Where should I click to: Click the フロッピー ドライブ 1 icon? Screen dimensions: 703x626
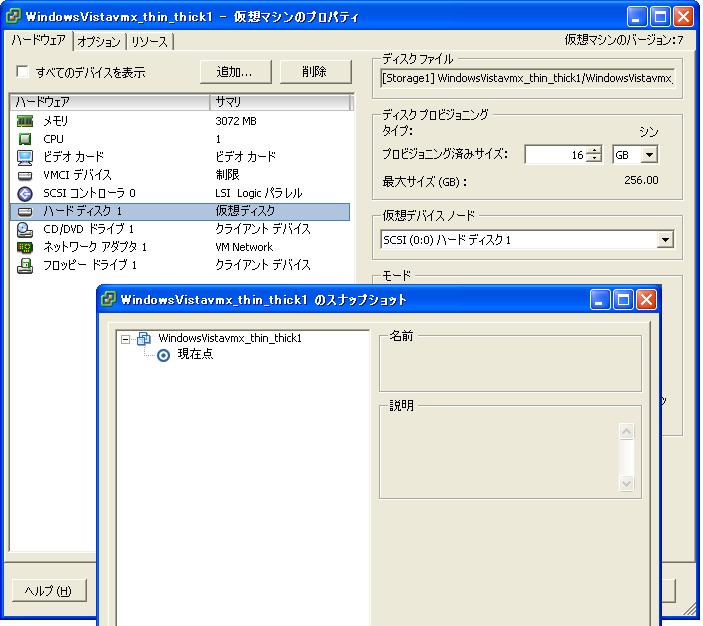25,265
